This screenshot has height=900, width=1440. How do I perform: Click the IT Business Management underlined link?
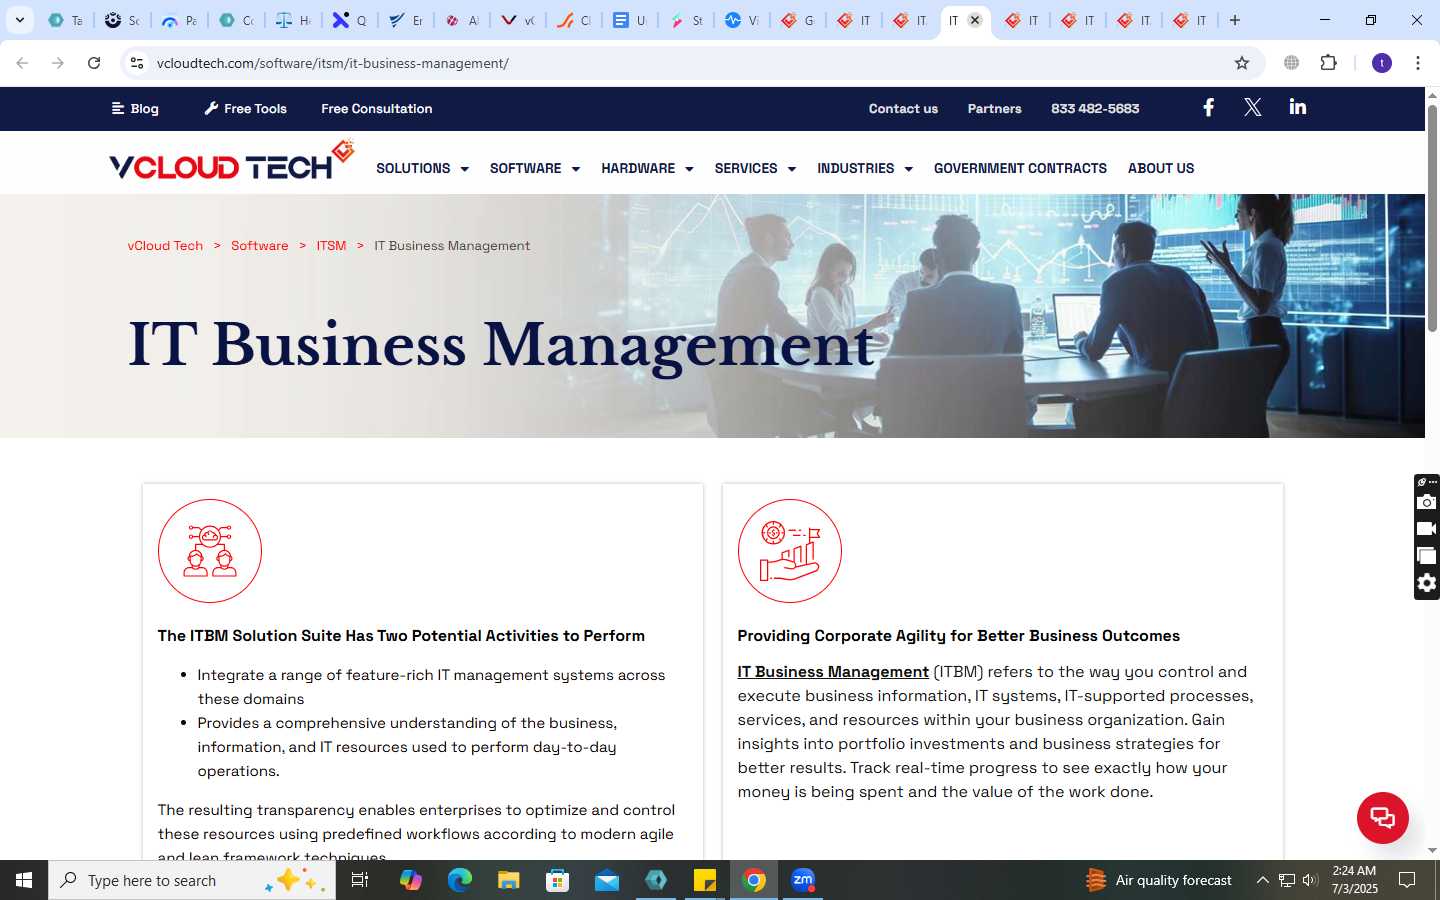pos(833,672)
